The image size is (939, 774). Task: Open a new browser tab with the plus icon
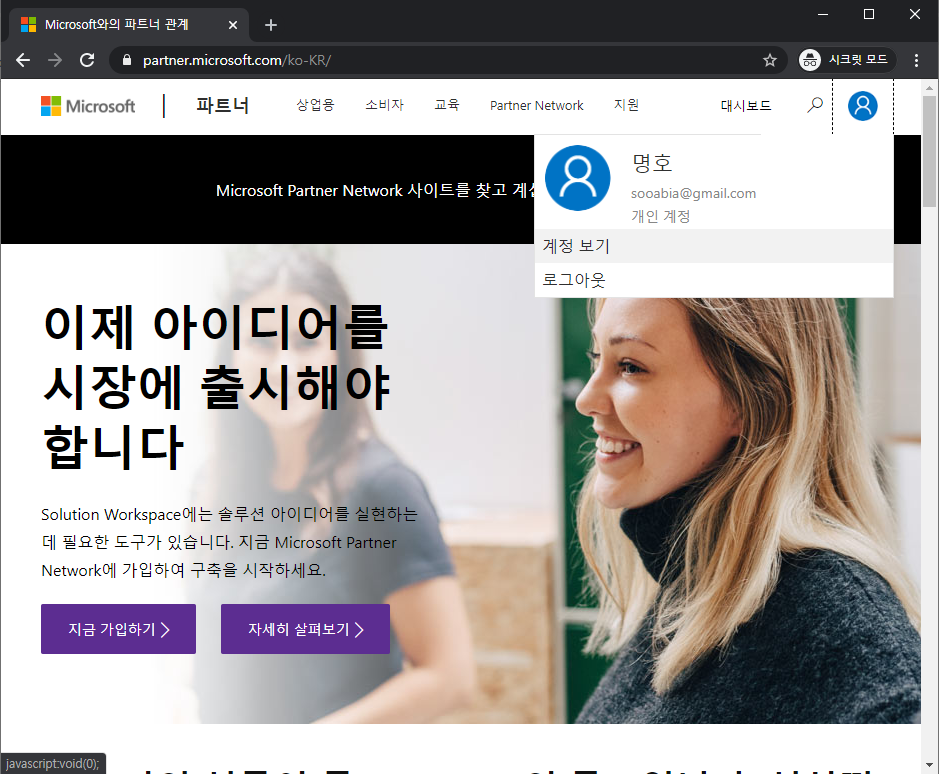pyautogui.click(x=271, y=25)
